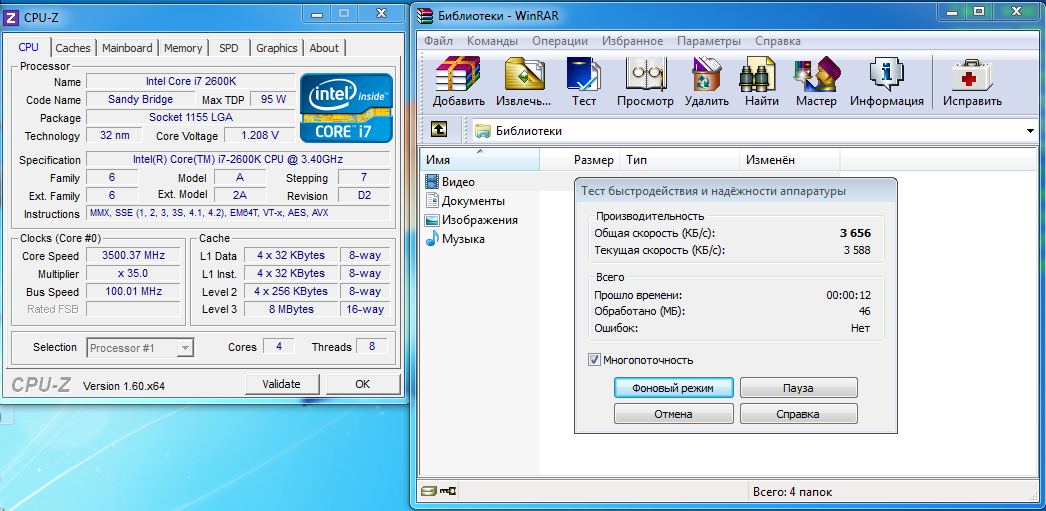Select the CPU tab in CPU-Z
Screen dimensions: 1046x511
pos(29,47)
